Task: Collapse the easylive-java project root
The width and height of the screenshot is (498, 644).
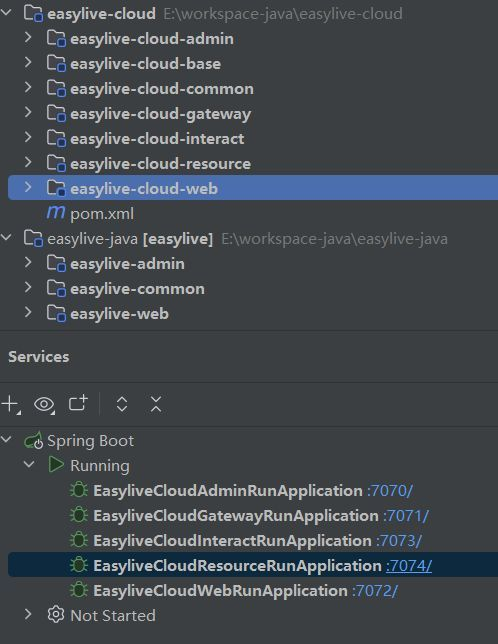Action: (7, 237)
